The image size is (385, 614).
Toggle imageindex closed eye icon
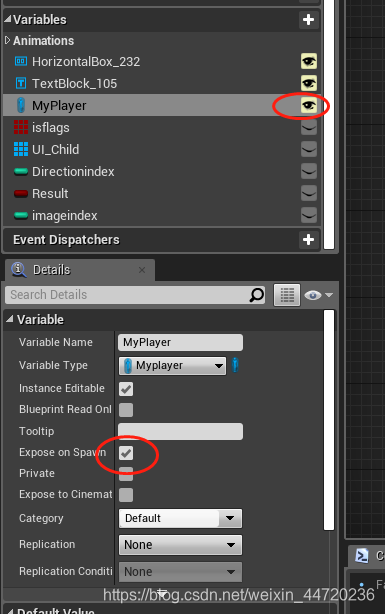click(309, 215)
